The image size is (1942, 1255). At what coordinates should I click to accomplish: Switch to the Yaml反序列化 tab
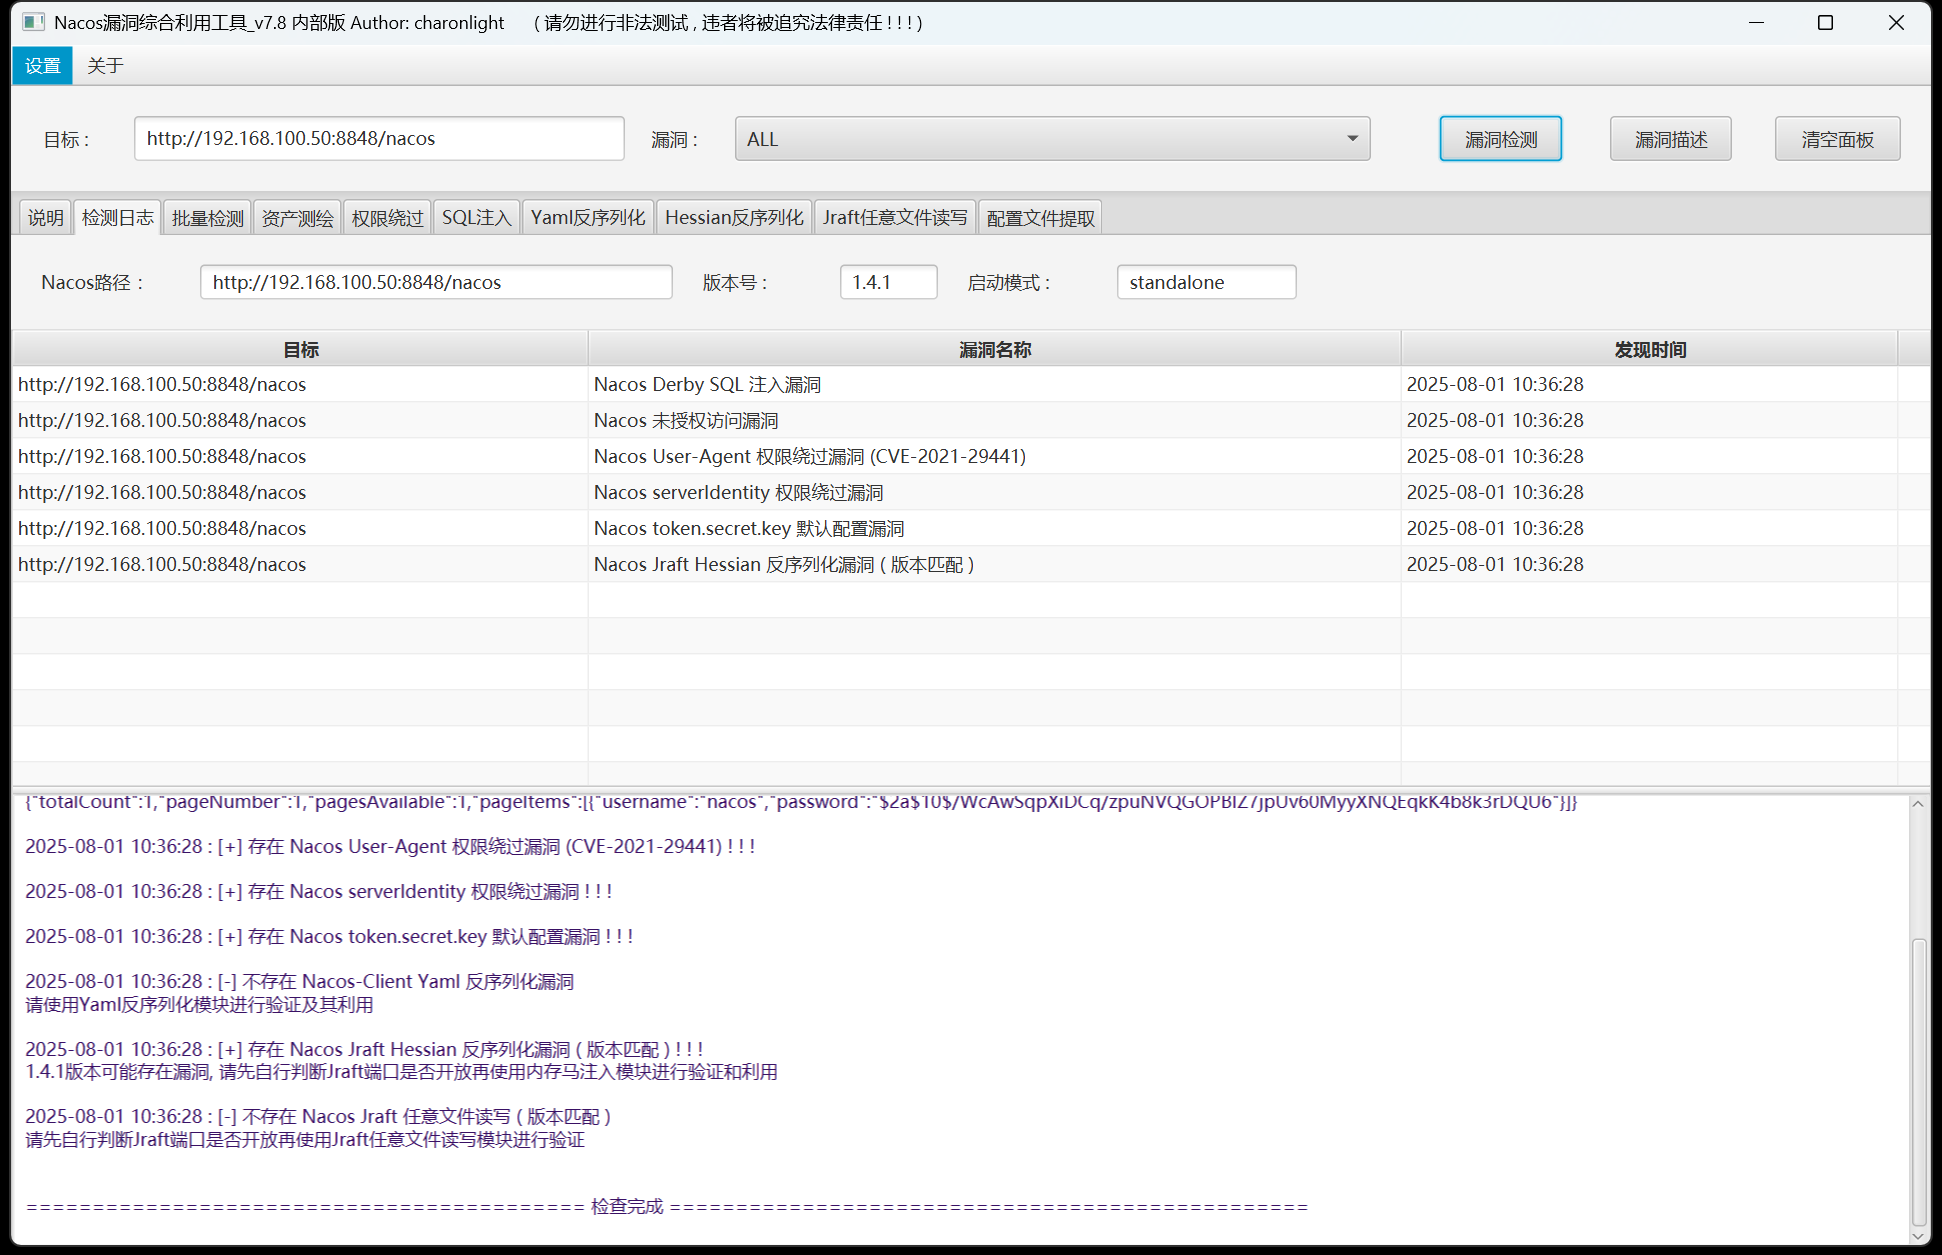point(587,217)
